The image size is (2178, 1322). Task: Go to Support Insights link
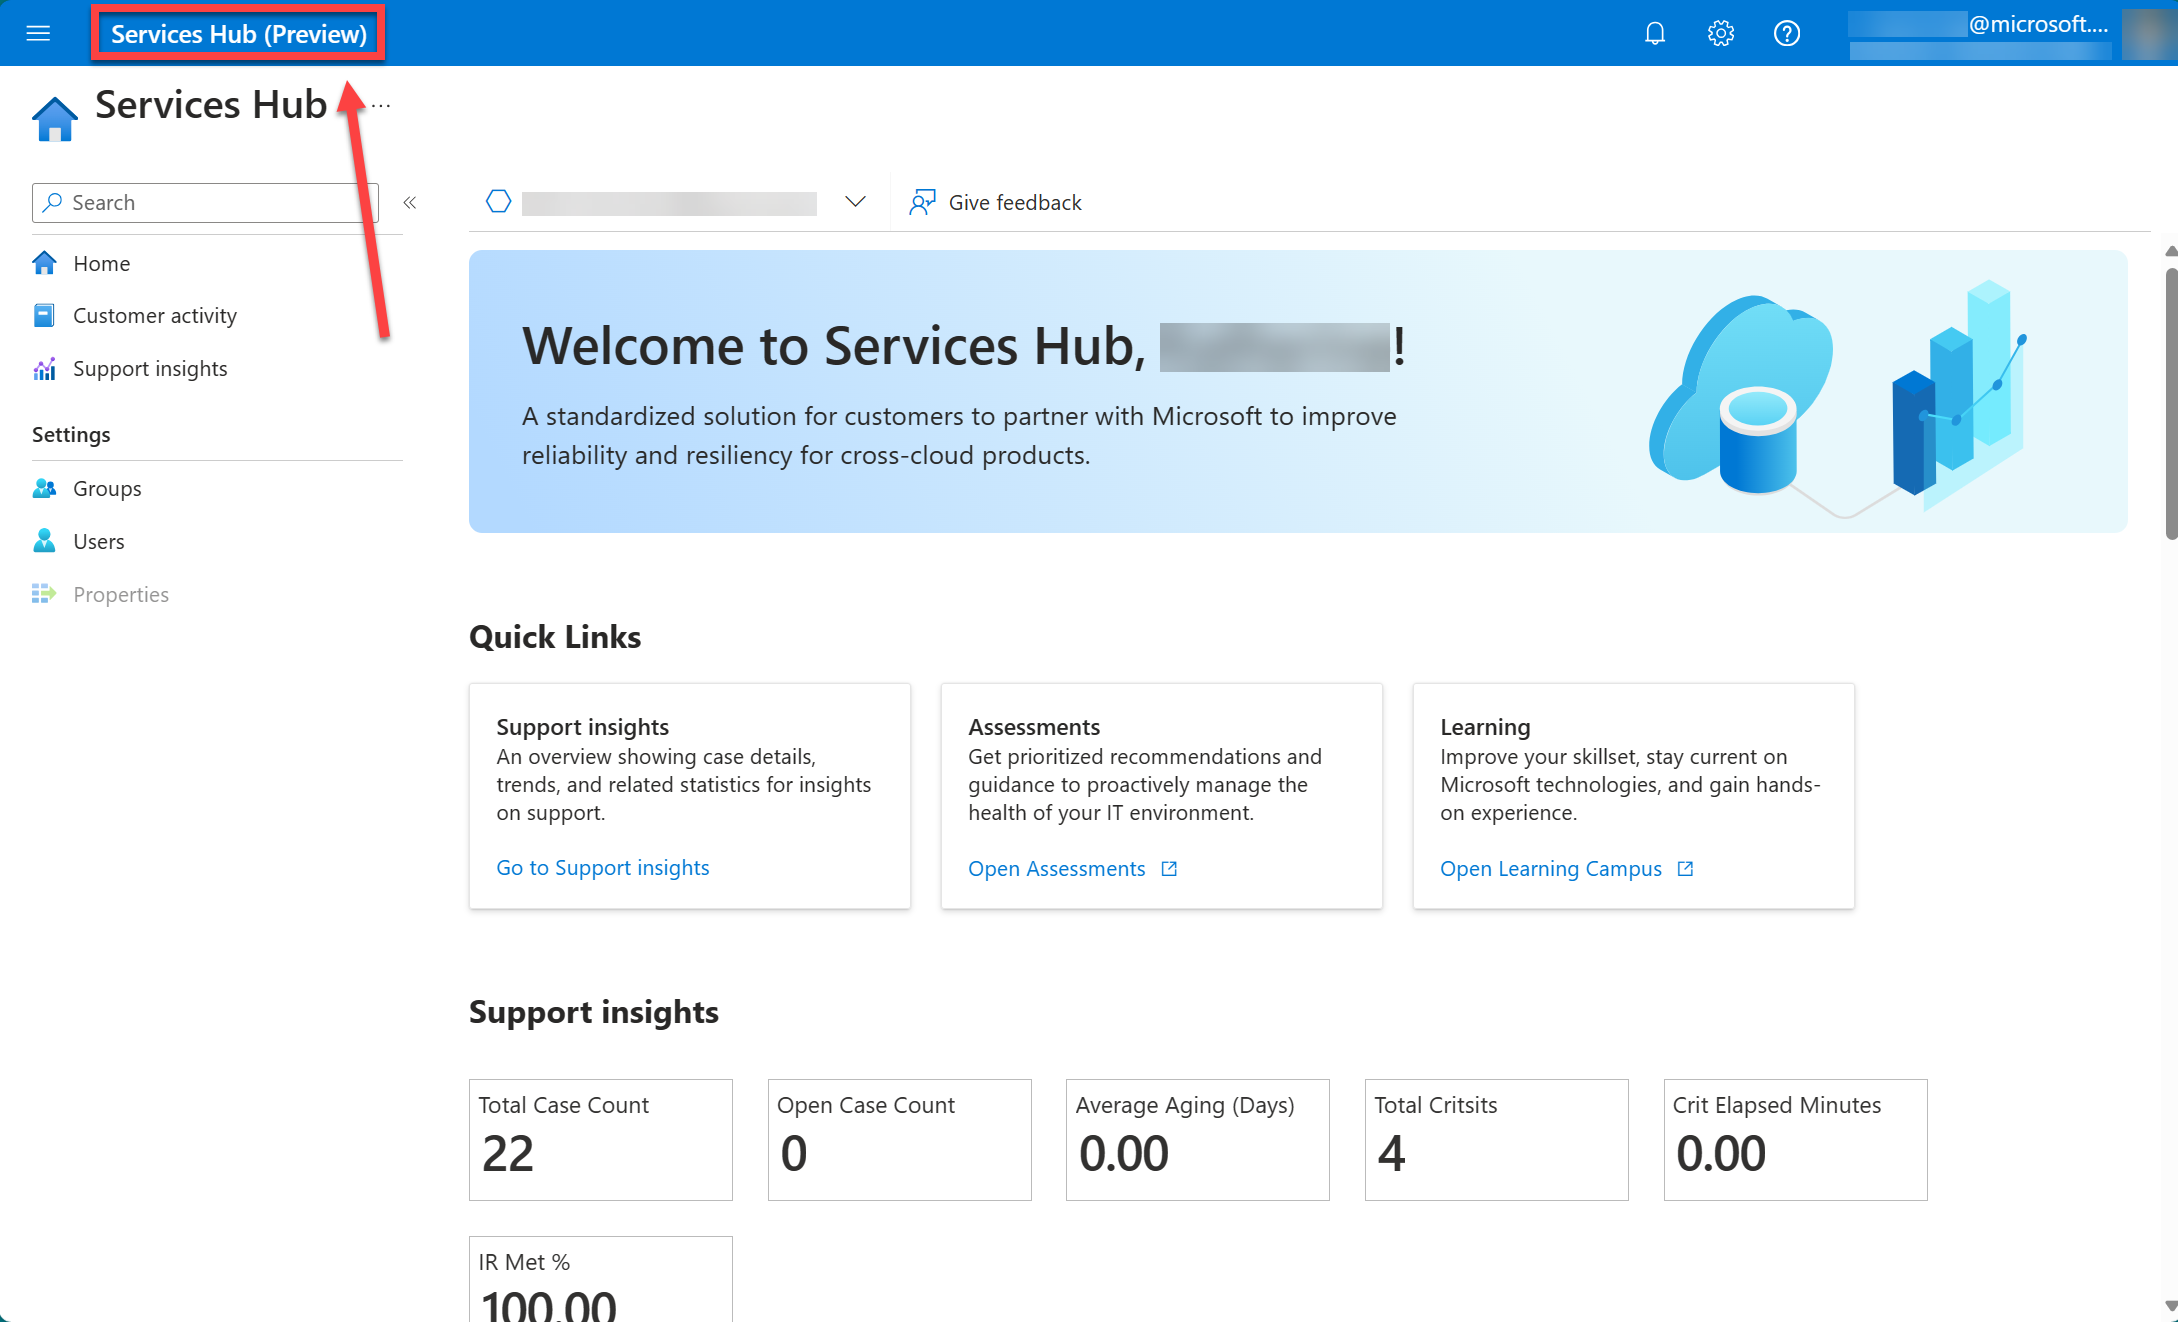tap(602, 866)
